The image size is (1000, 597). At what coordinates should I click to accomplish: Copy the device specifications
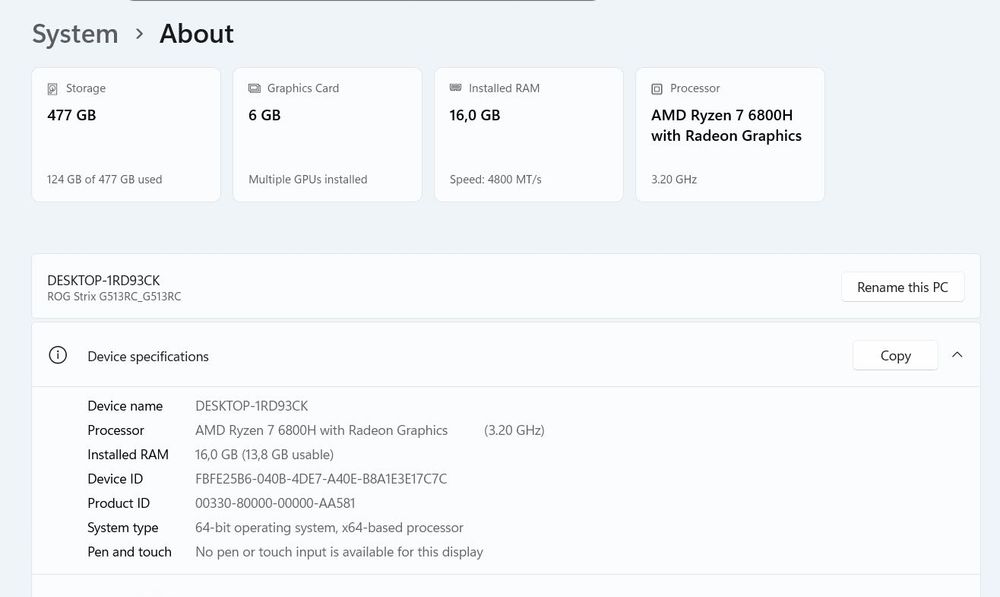click(895, 355)
